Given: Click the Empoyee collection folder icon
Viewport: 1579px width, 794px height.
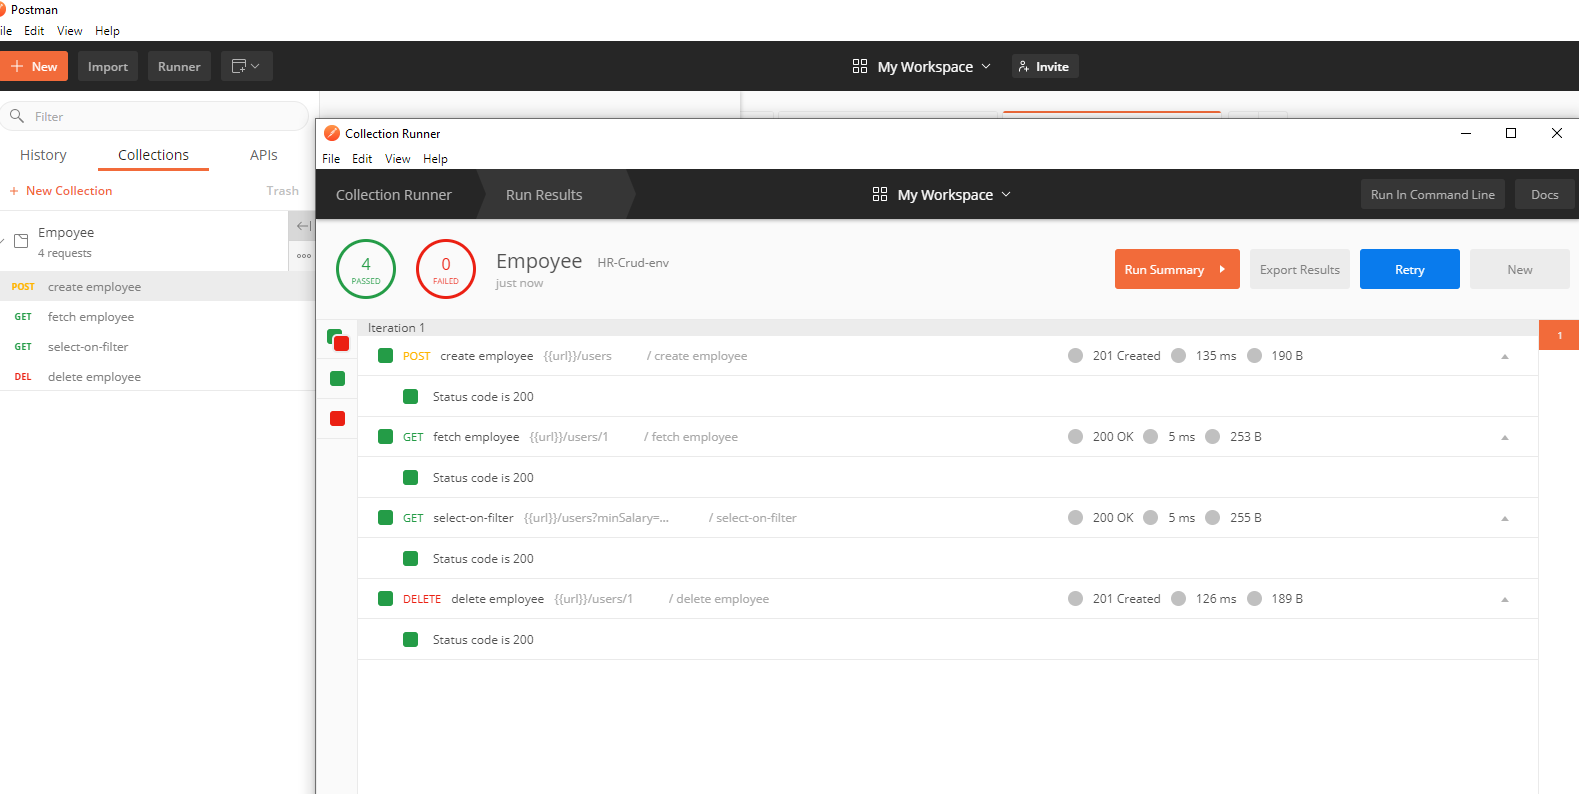Looking at the screenshot, I should point(21,241).
